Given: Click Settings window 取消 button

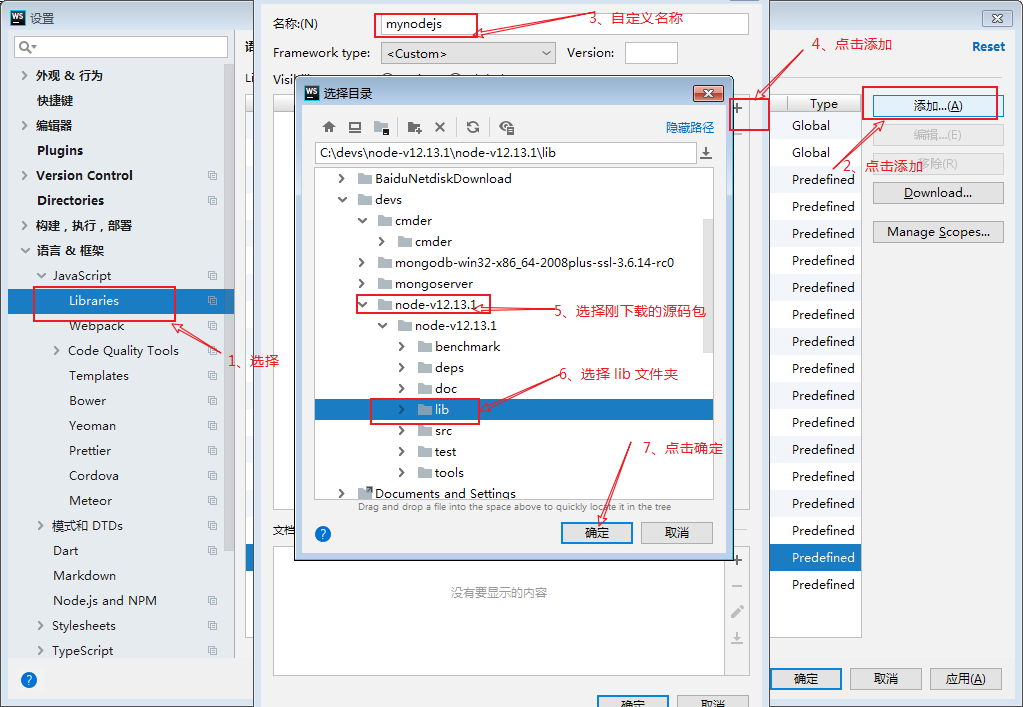Looking at the screenshot, I should click(x=885, y=679).
